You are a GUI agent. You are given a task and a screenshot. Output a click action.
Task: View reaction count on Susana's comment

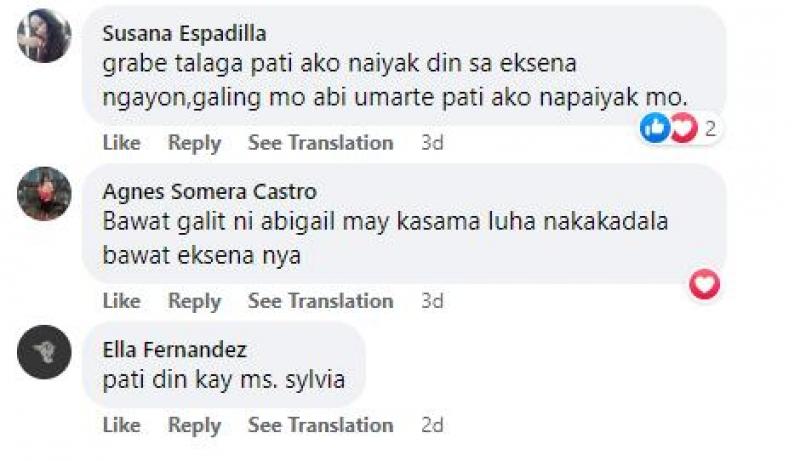pyautogui.click(x=710, y=127)
